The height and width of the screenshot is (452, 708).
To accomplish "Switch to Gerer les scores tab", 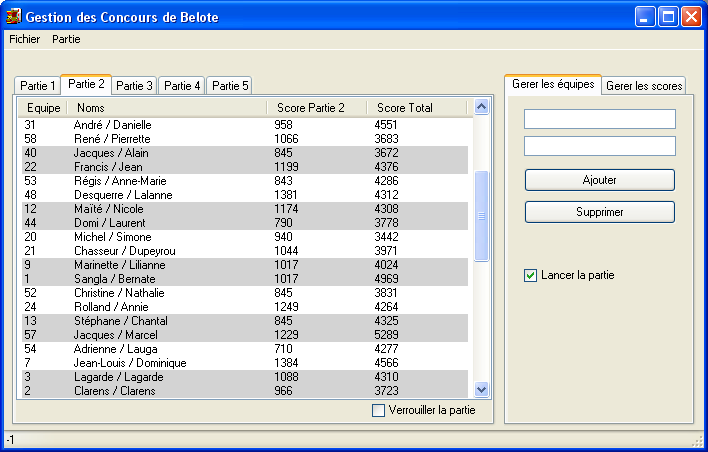I will 644,86.
